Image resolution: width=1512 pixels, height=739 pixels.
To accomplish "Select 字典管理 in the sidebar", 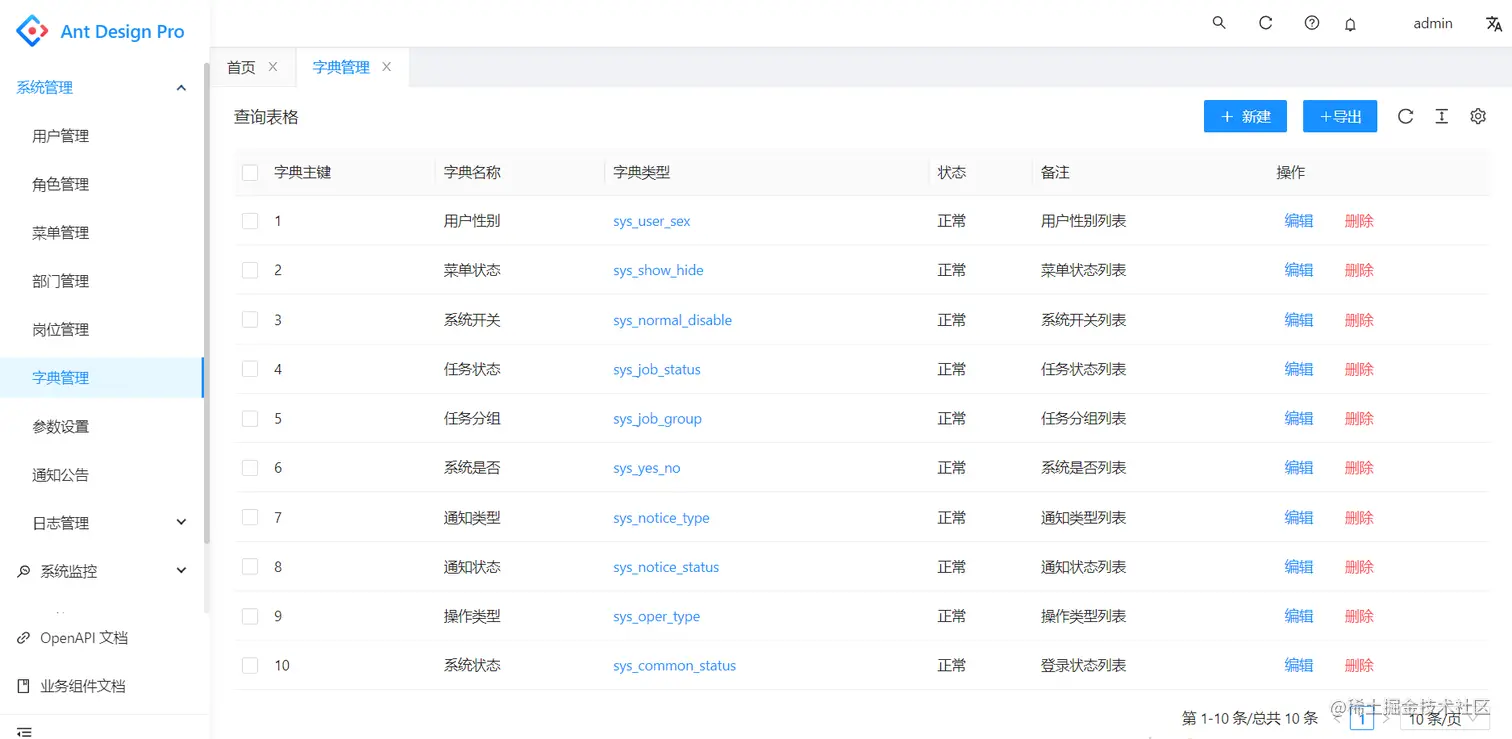I will coord(102,378).
